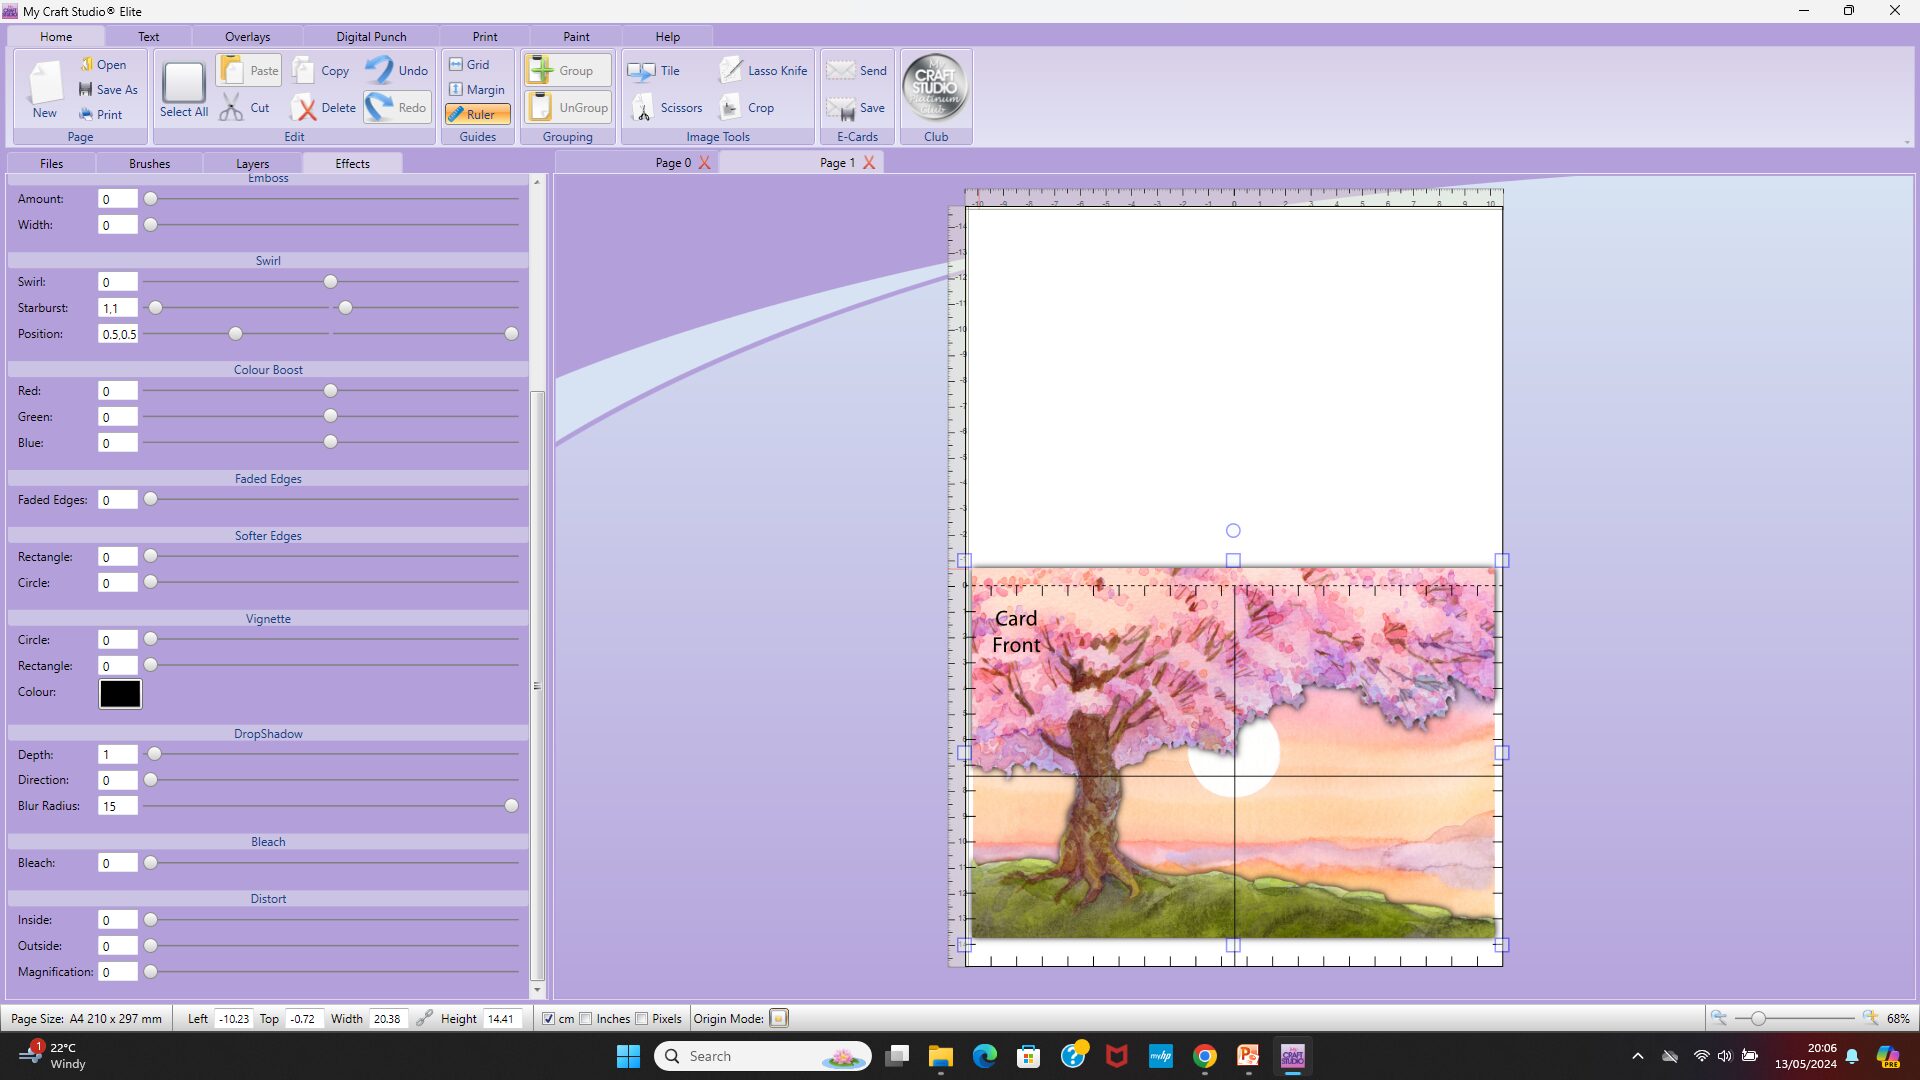
Task: Click the DropShadow Depth value field
Action: (x=117, y=755)
